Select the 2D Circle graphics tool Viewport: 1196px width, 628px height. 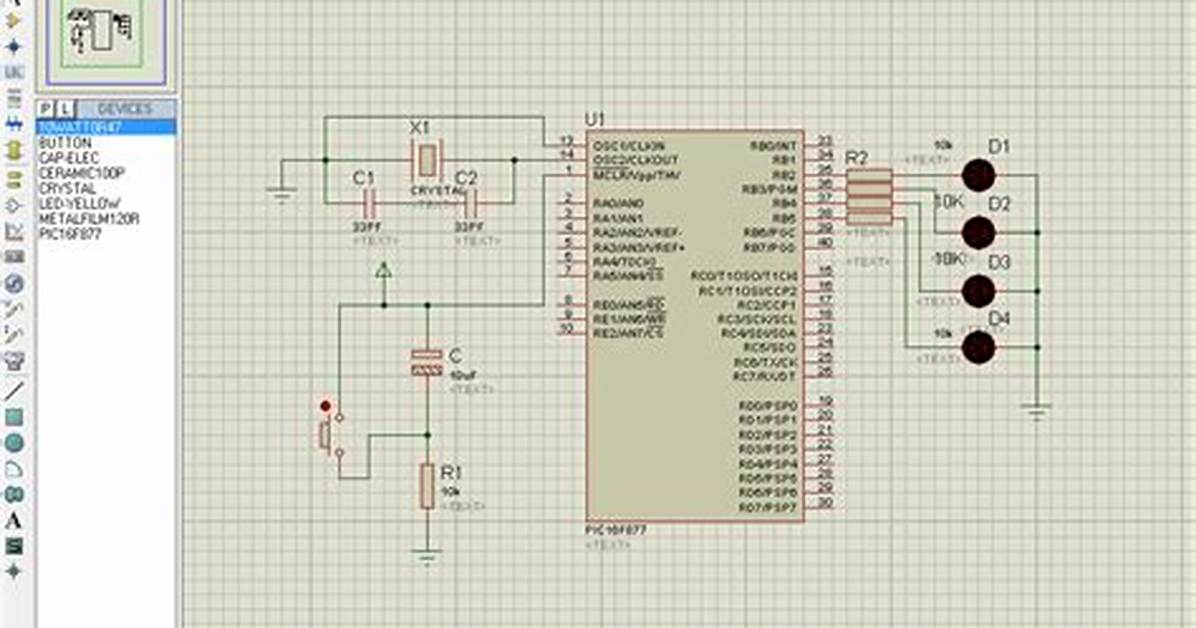tap(14, 443)
